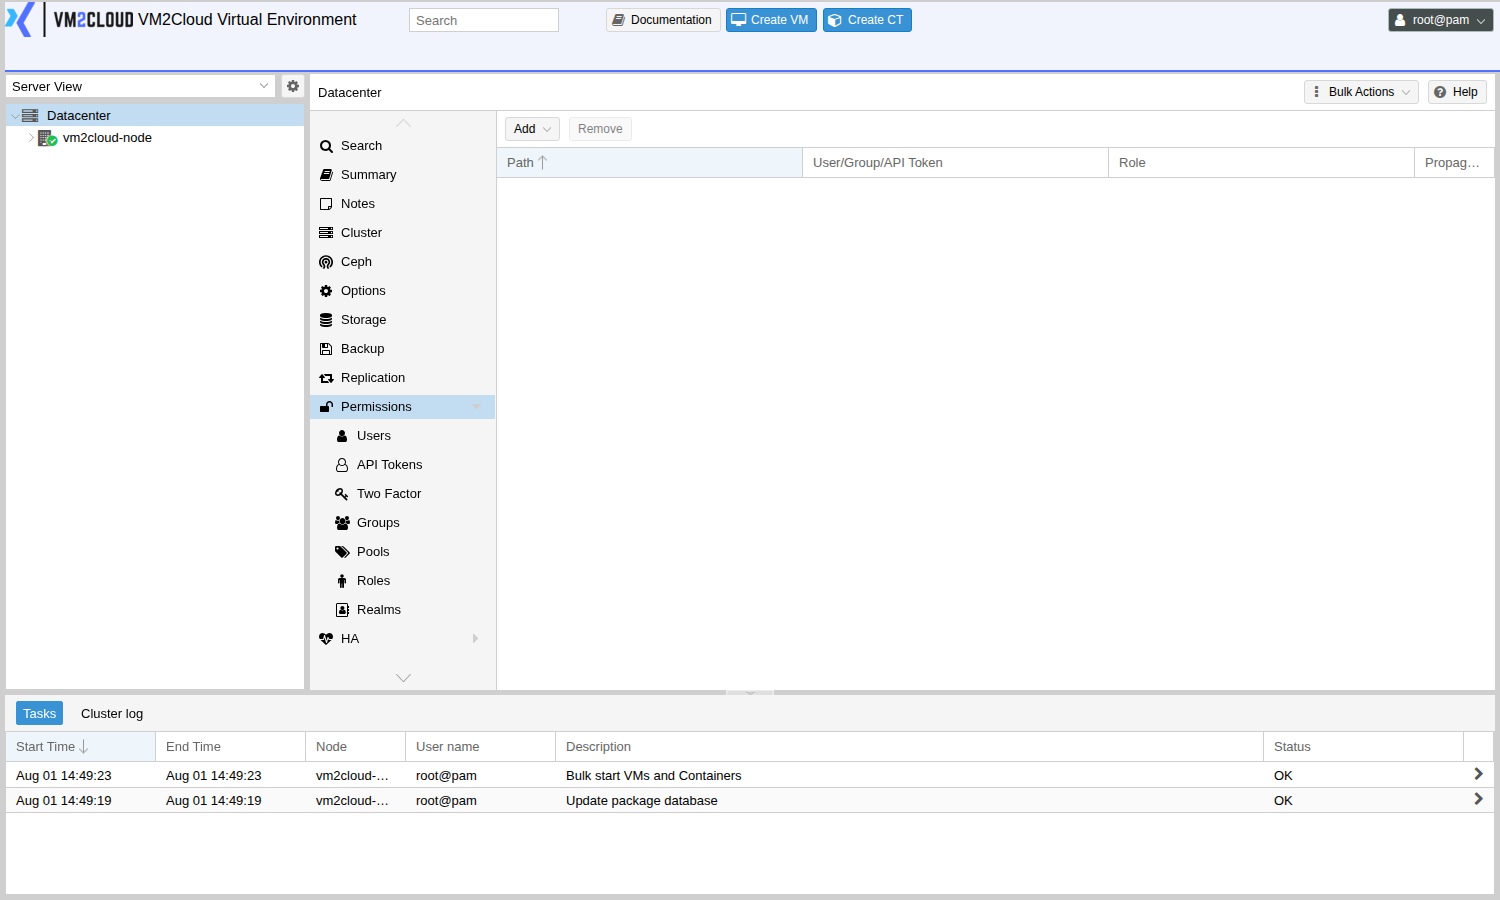Focus the top Search input field
The width and height of the screenshot is (1500, 900).
484,20
